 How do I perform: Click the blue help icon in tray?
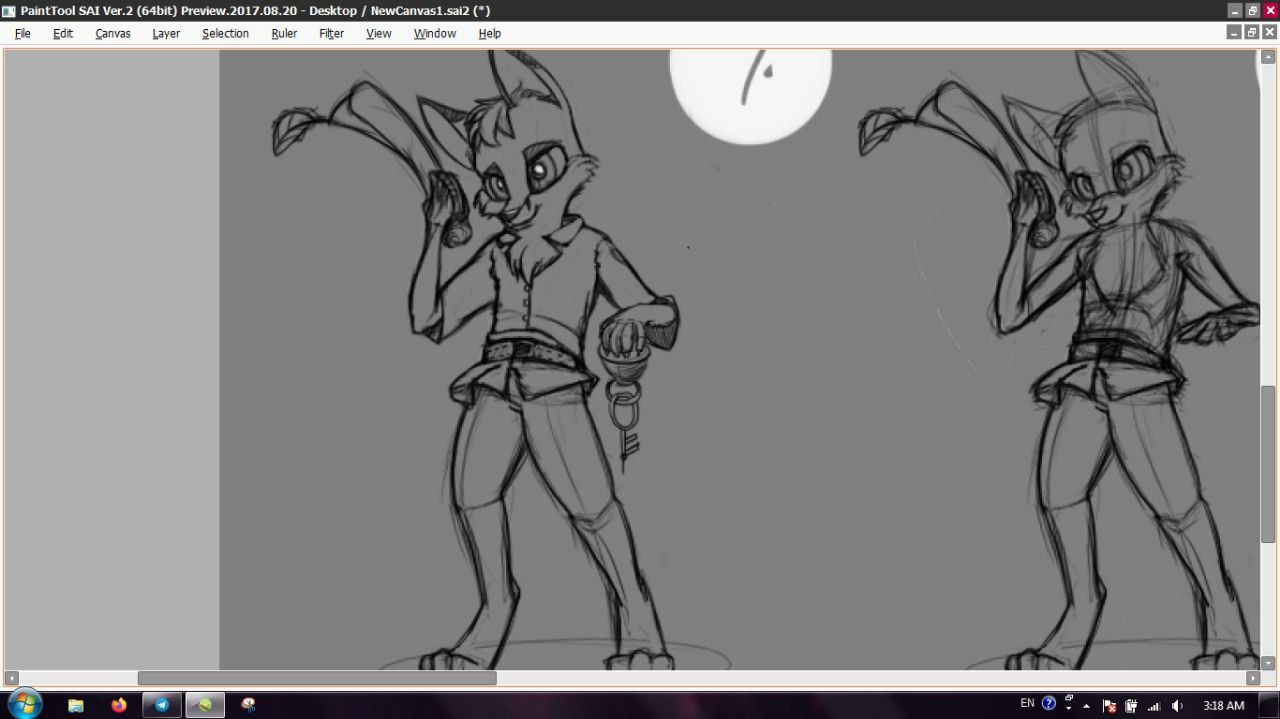click(1049, 704)
